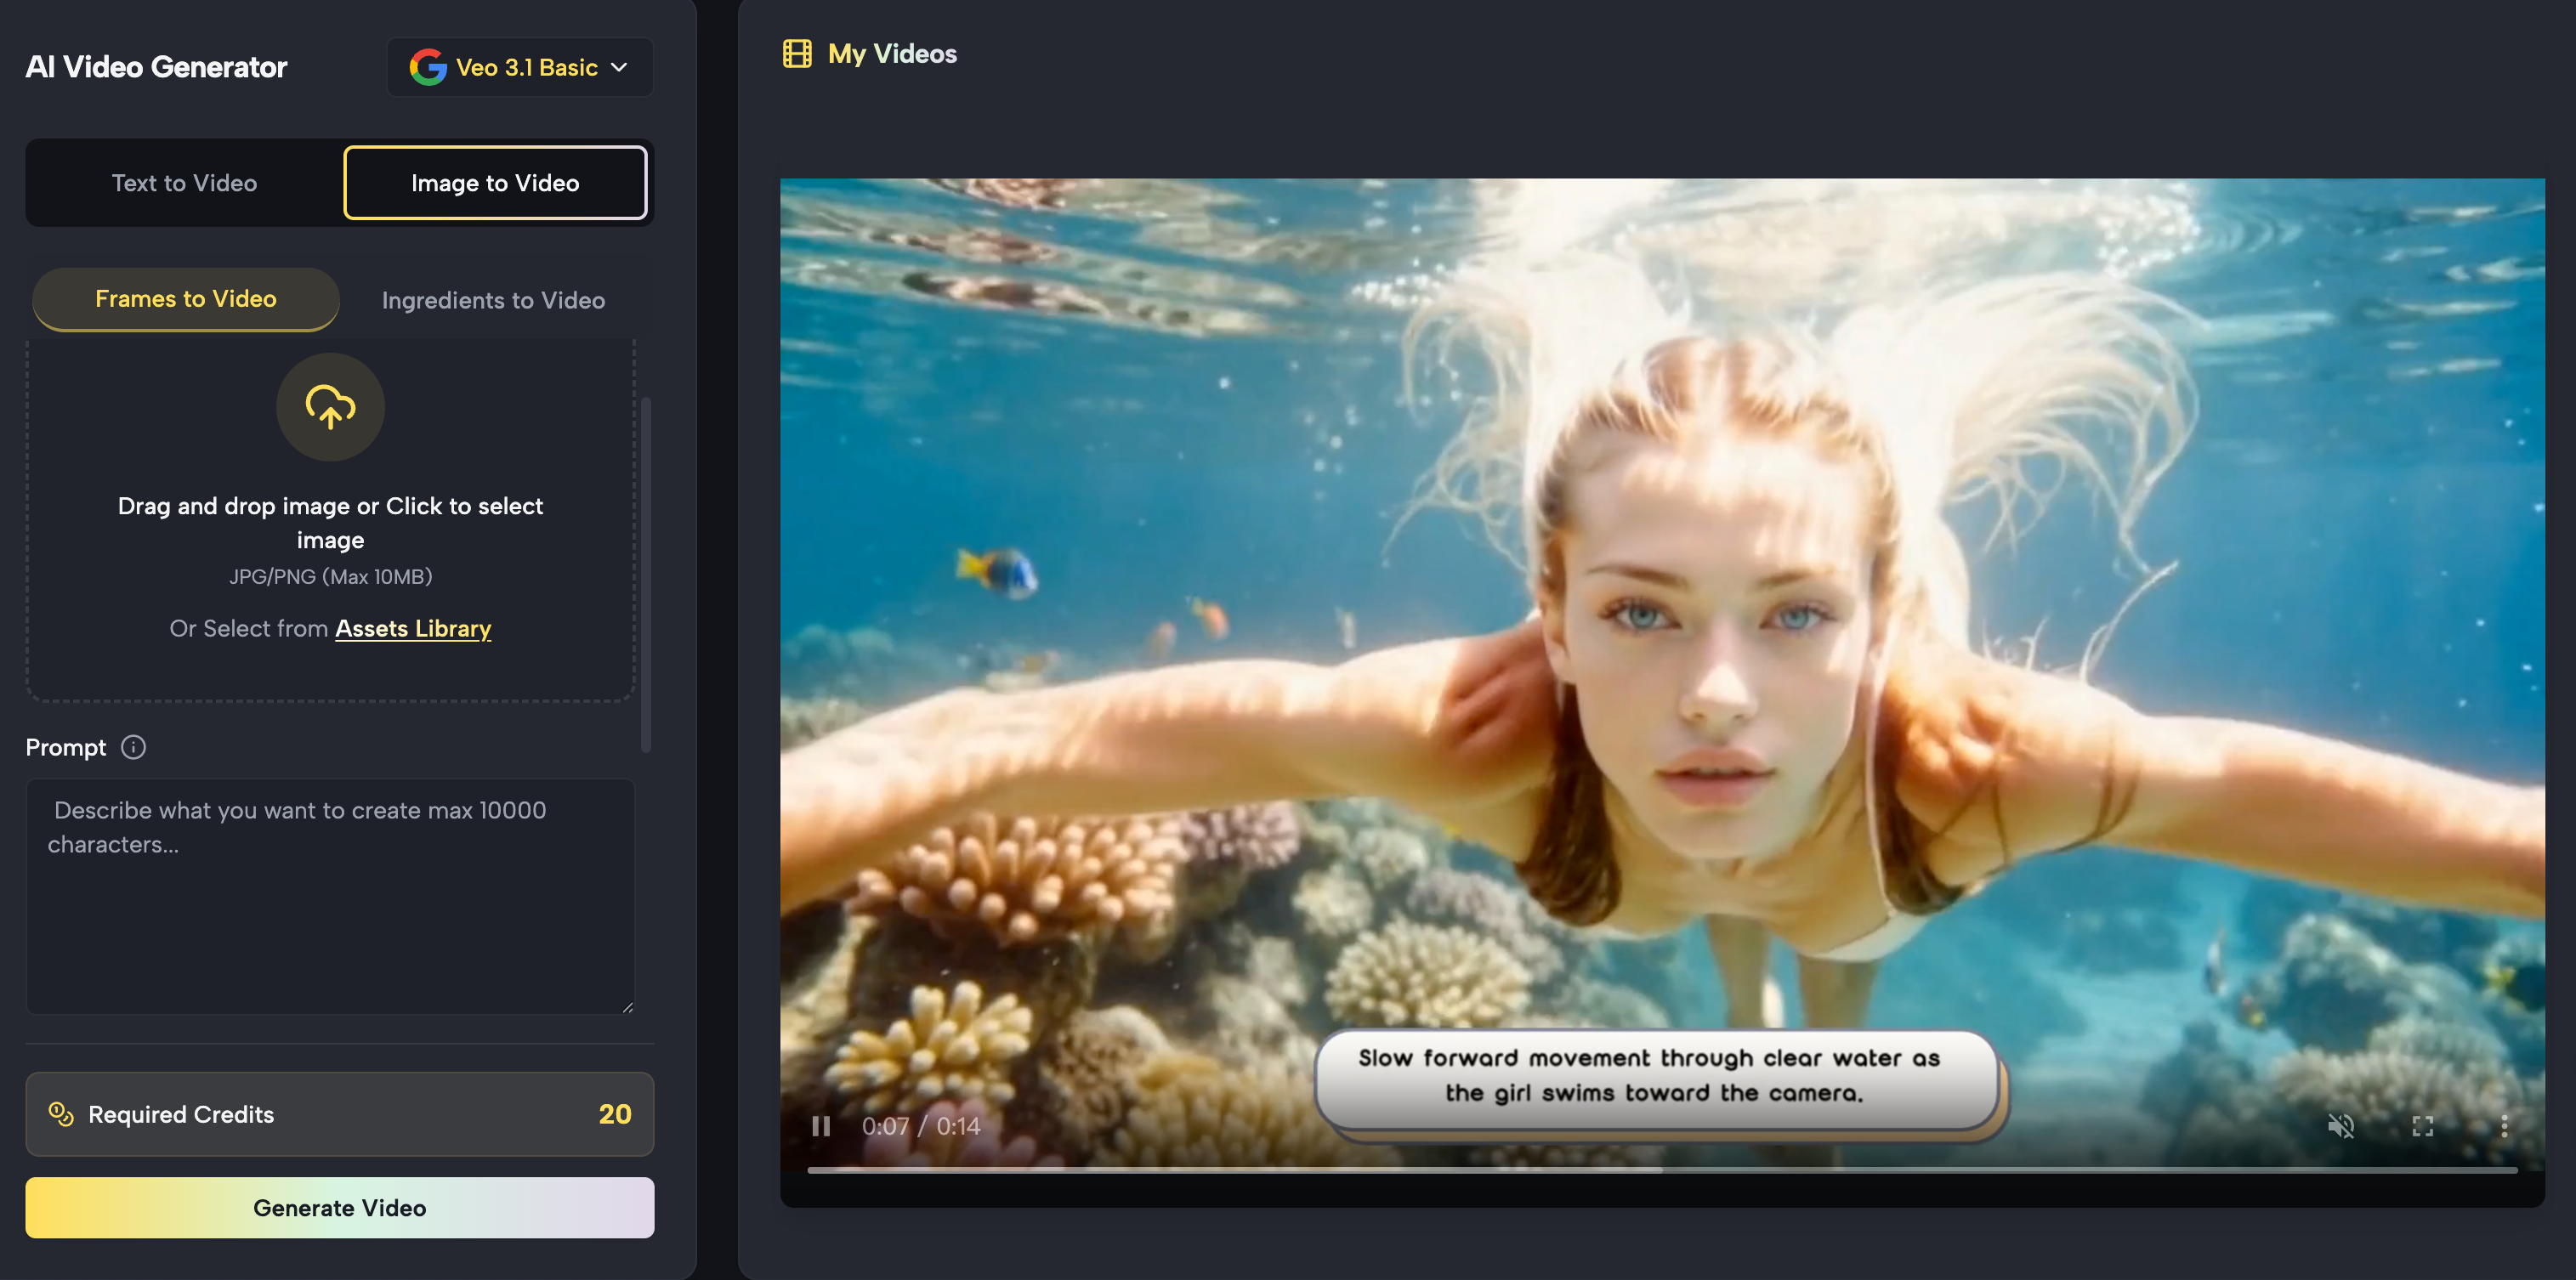Click the credits coin icon

61,1114
